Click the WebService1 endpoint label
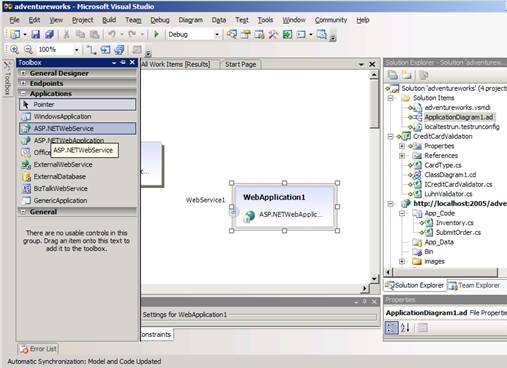This screenshot has height=368, width=507. 205,200
